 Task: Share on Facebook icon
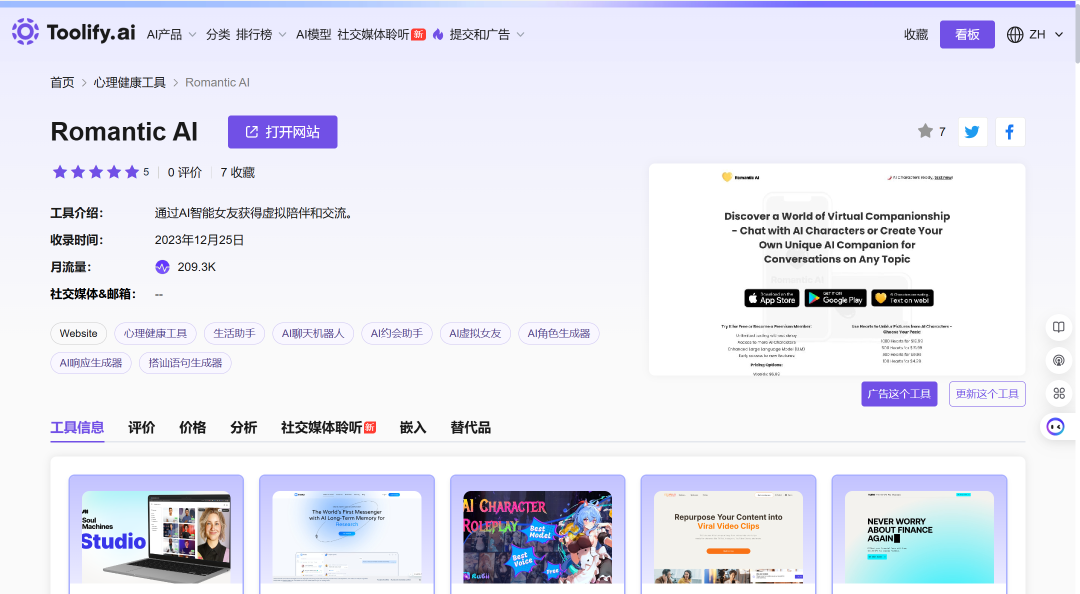tap(1010, 132)
